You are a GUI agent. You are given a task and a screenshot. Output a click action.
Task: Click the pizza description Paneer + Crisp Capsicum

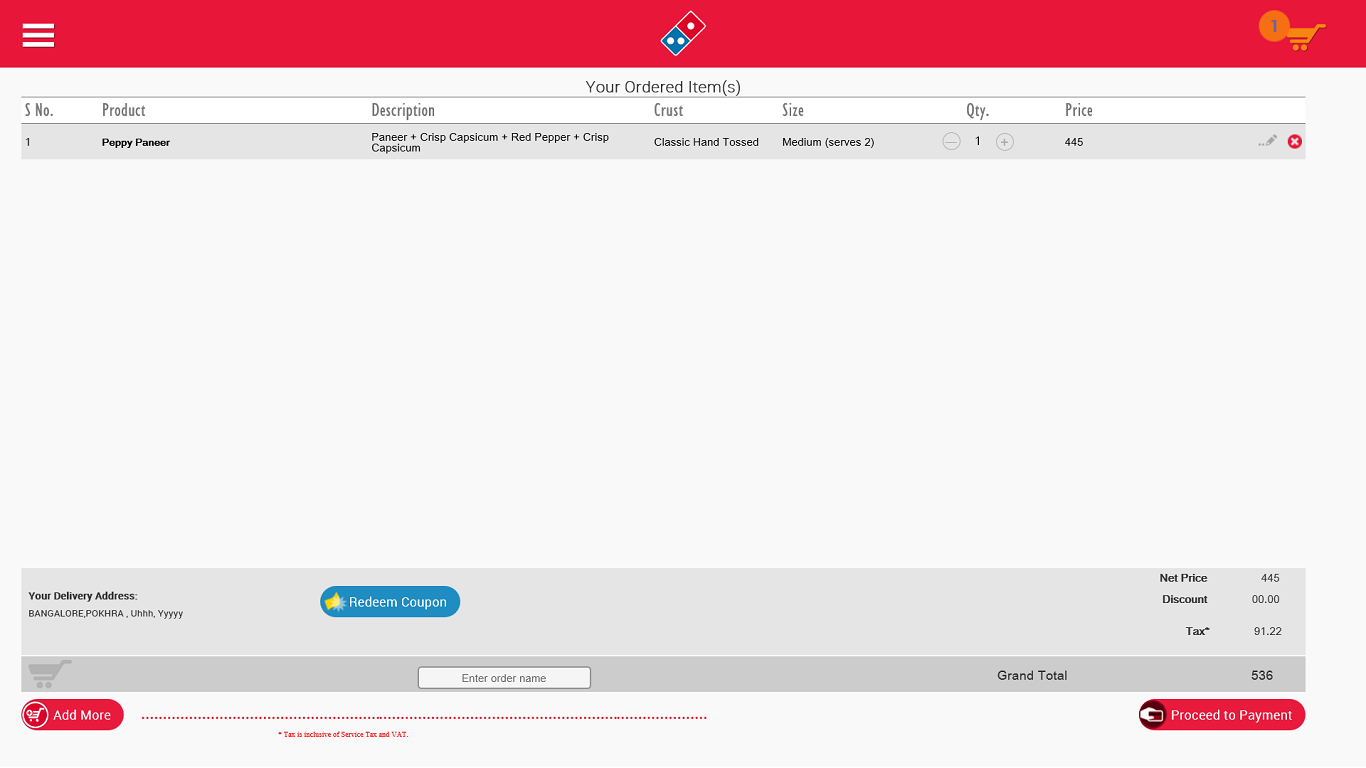pos(490,142)
